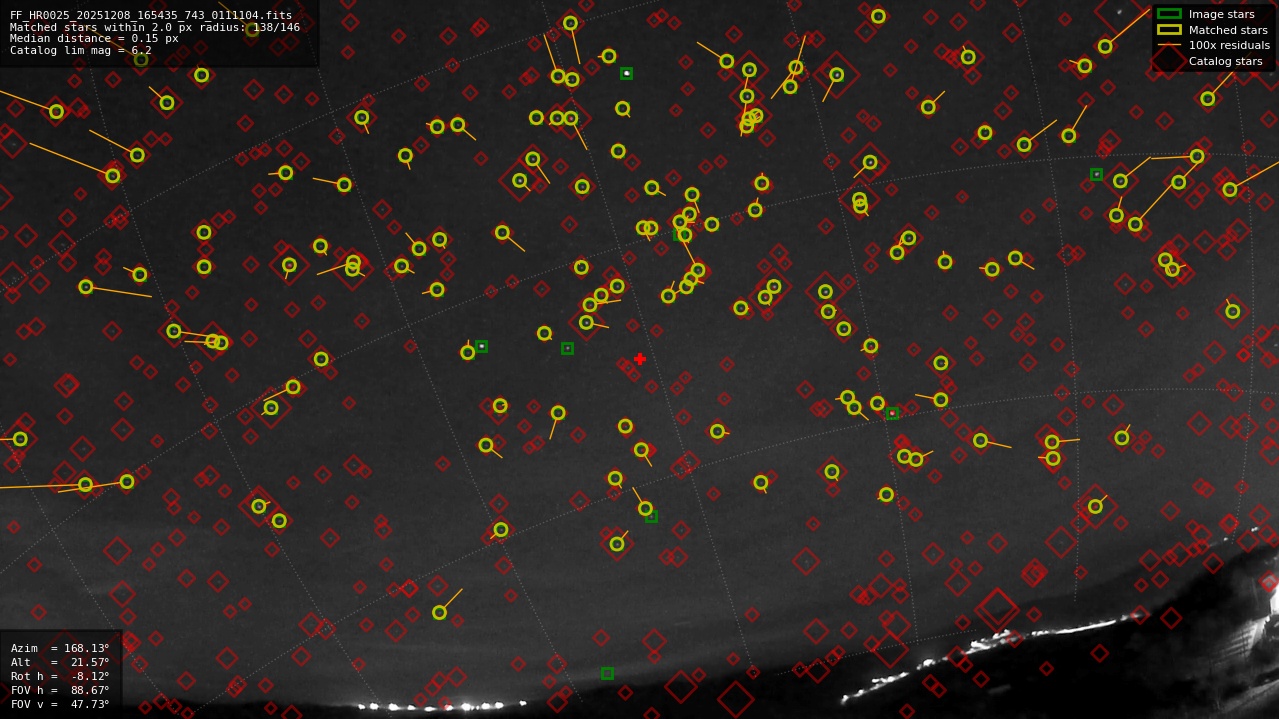Click the FF_HR0025 .fits file name text
Image resolution: width=1279 pixels, height=719 pixels.
pos(151,16)
